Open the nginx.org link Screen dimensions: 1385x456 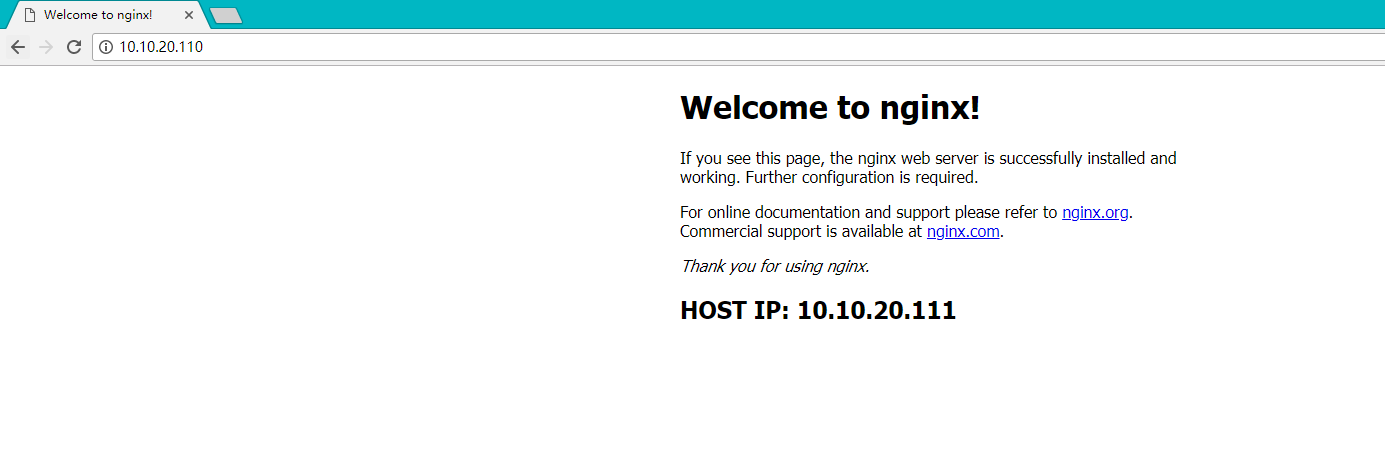point(1095,212)
